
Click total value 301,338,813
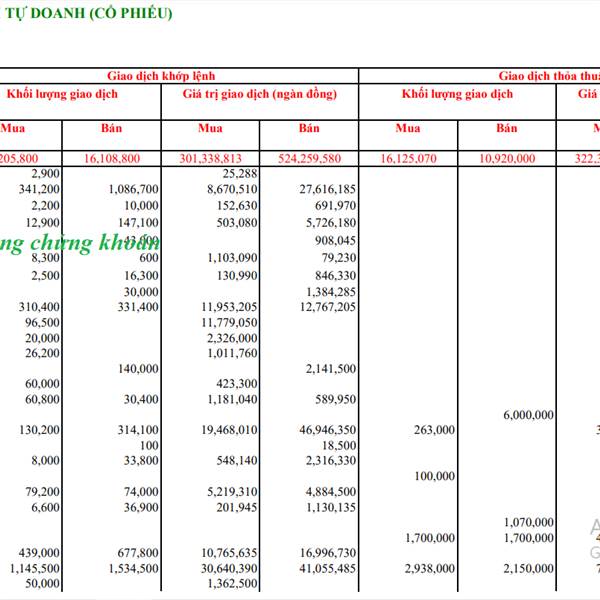coord(210,158)
